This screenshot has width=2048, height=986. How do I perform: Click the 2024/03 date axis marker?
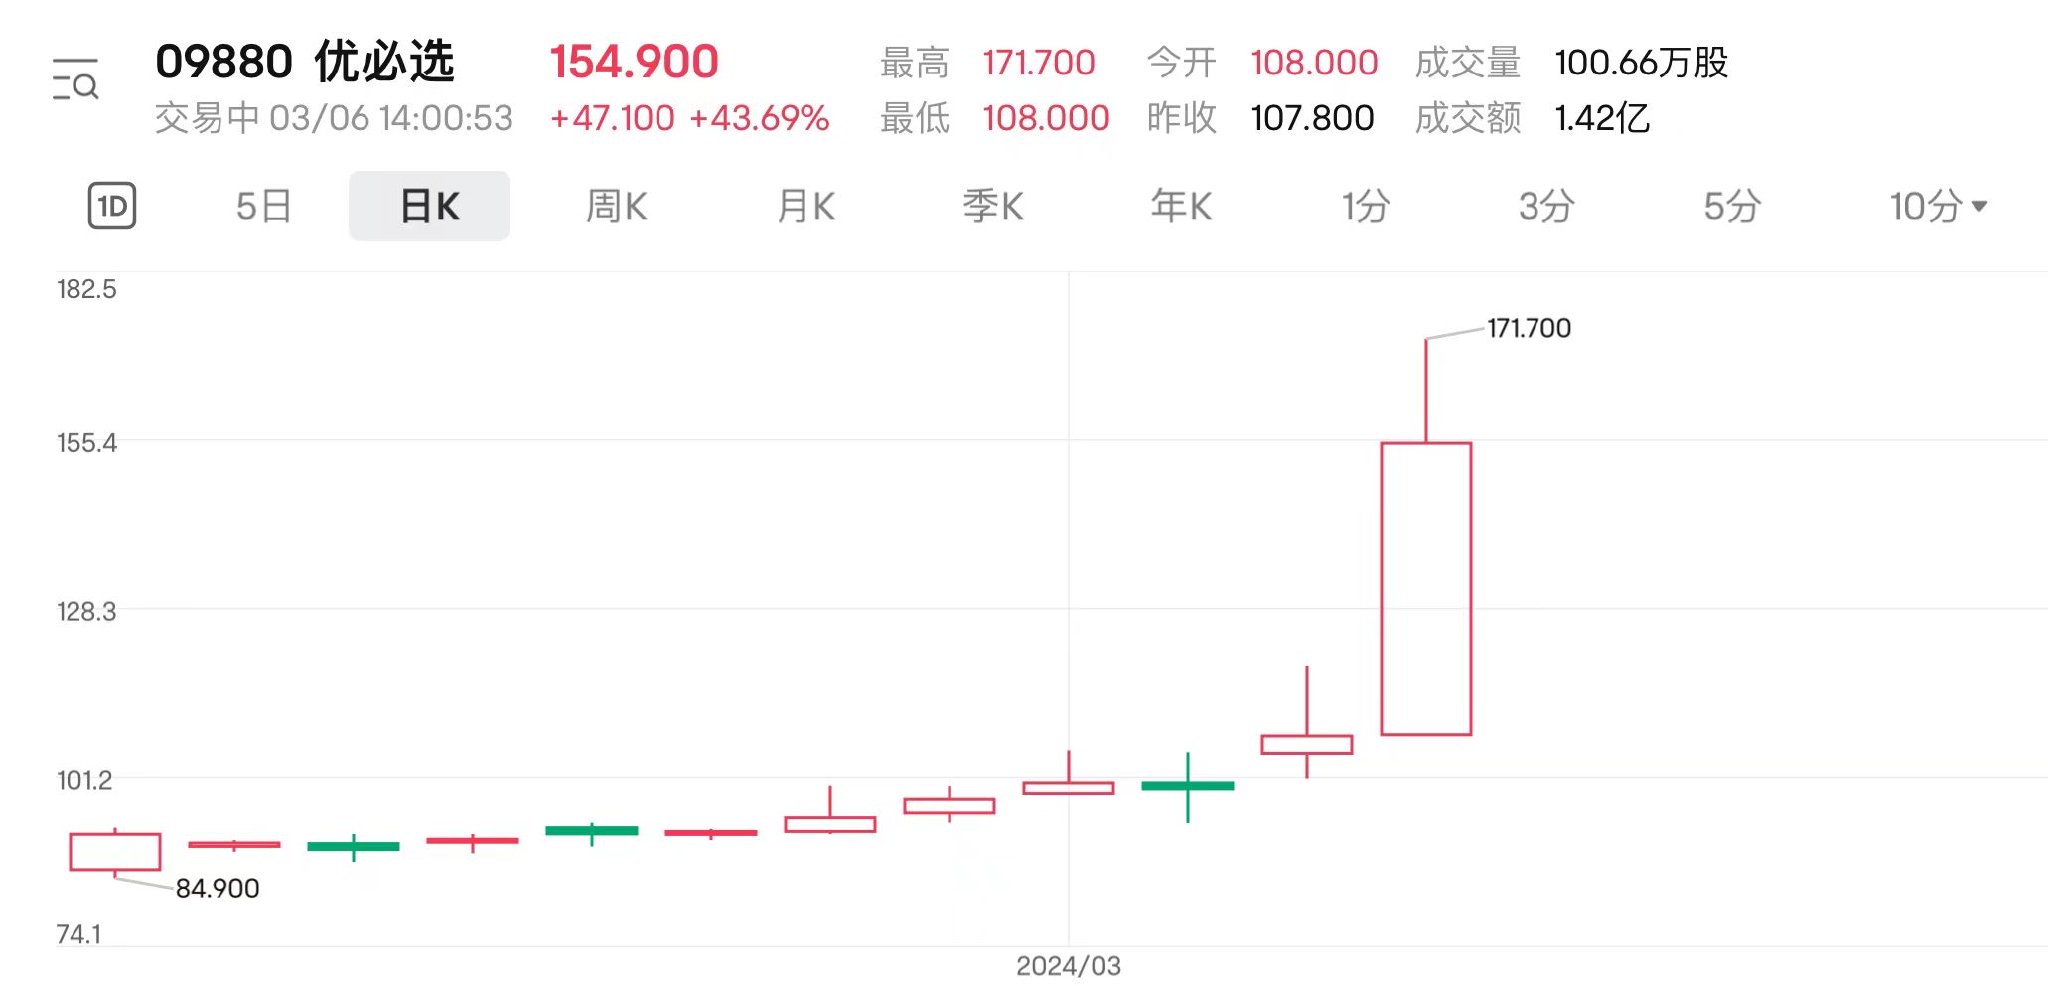click(x=1068, y=966)
